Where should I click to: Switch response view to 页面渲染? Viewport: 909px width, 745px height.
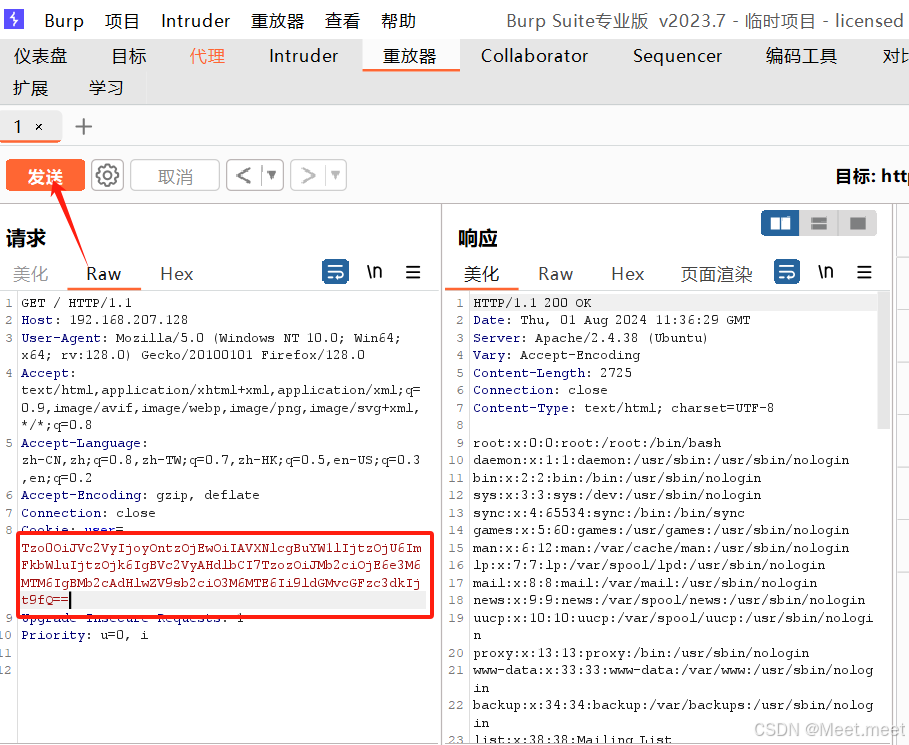[x=717, y=274]
